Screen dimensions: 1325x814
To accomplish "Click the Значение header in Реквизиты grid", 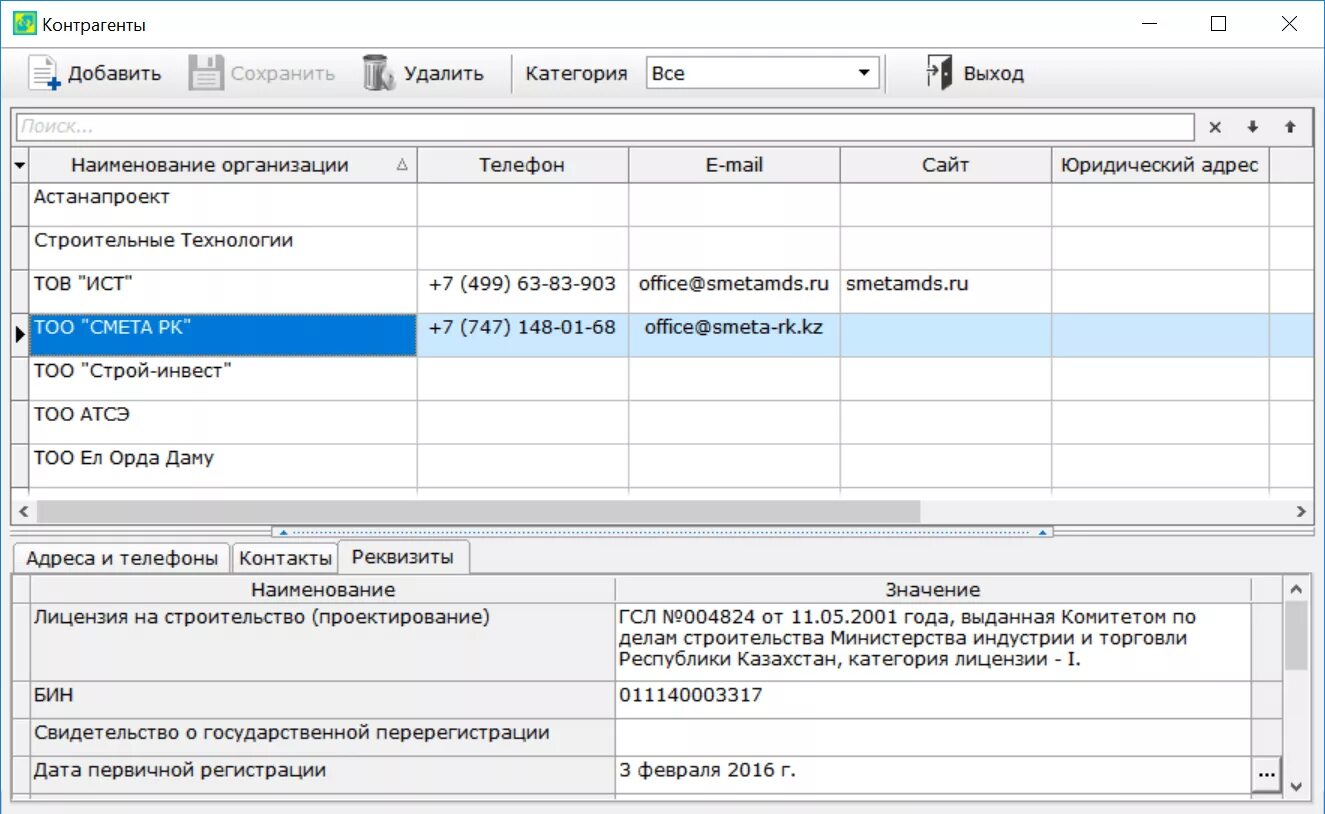I will click(x=933, y=590).
